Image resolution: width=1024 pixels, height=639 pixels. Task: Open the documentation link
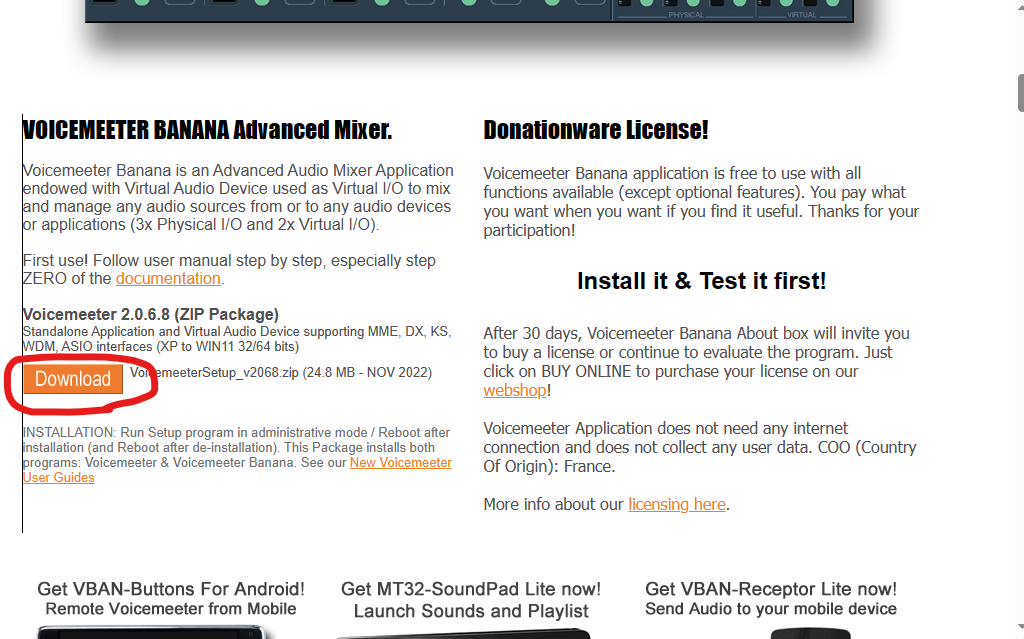(x=167, y=279)
